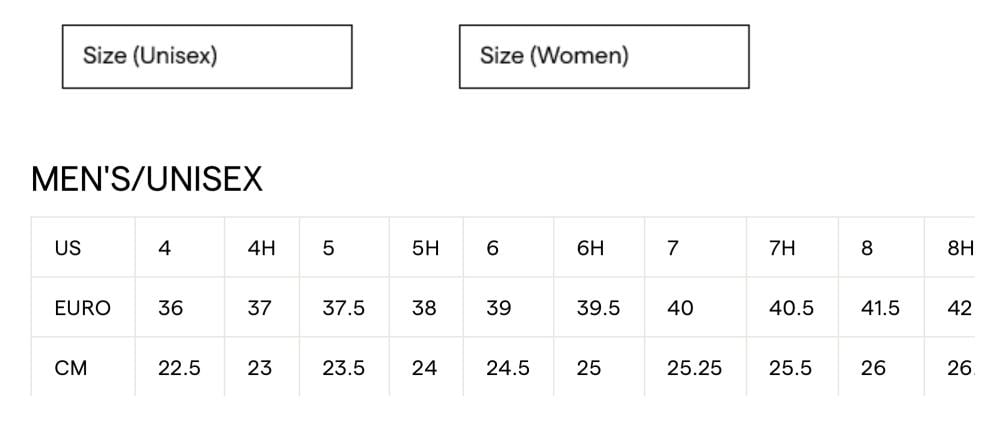Viewport: 1000px width, 429px height.
Task: Open the Size (Unisex) dropdown
Action: (207, 56)
